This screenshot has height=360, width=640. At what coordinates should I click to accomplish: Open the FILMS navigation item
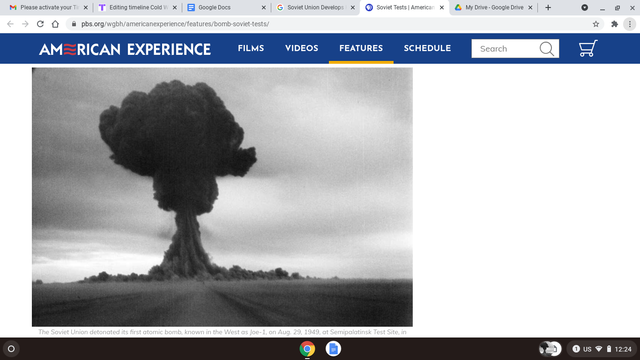[251, 48]
